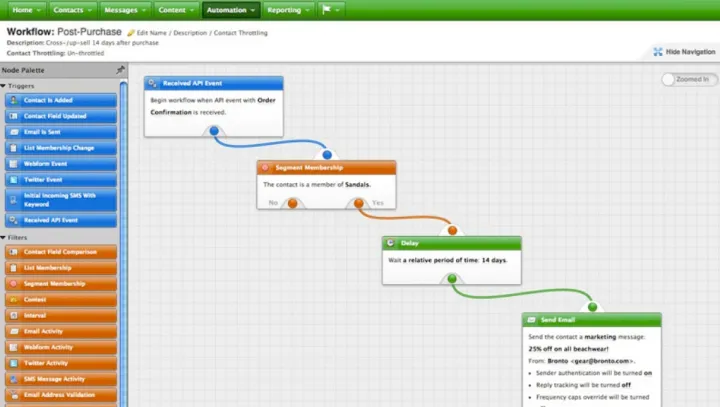Click the green output connector of Delay node
The image size is (720, 407).
[452, 278]
